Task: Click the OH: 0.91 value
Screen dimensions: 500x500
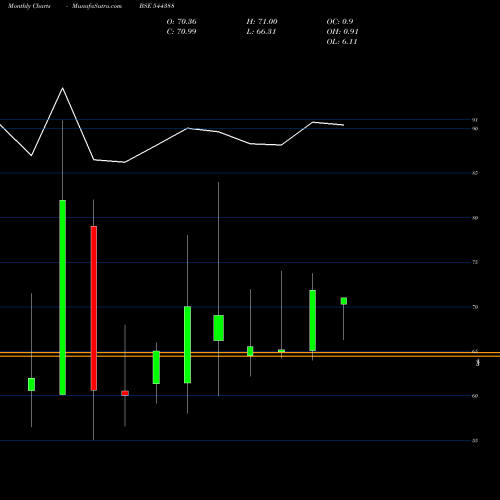Action: coord(342,31)
